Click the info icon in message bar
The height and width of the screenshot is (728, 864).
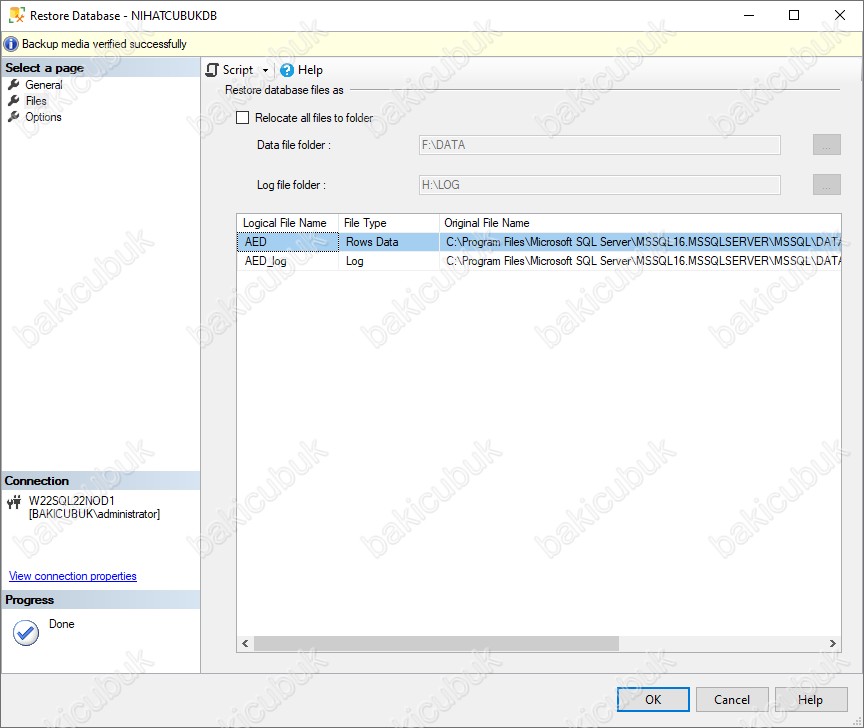pos(11,44)
